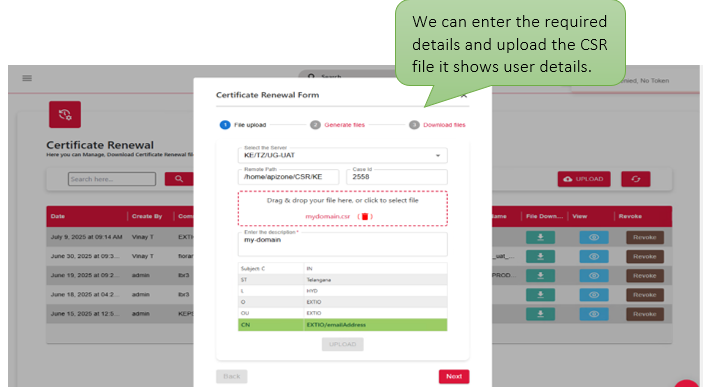This screenshot has height=387, width=707.
Task: Open the hamburger menu icon
Action: point(27,78)
